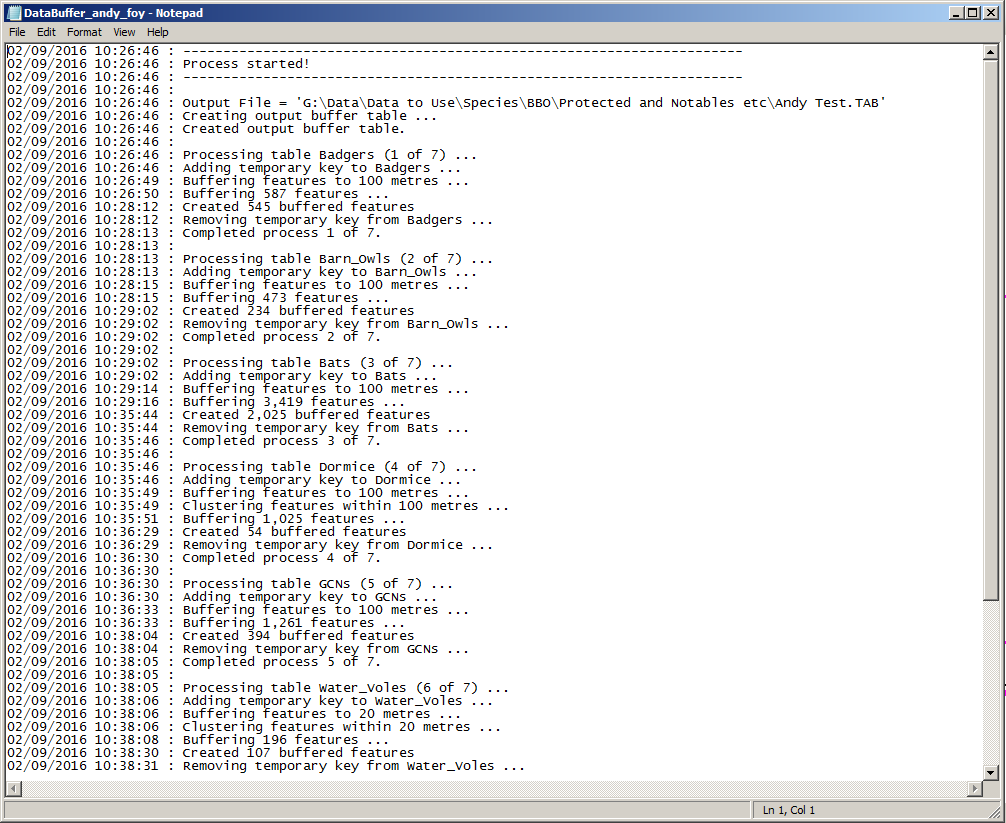The image size is (1006, 823).
Task: Click 'Buffering 1,261 features' line
Action: (294, 623)
